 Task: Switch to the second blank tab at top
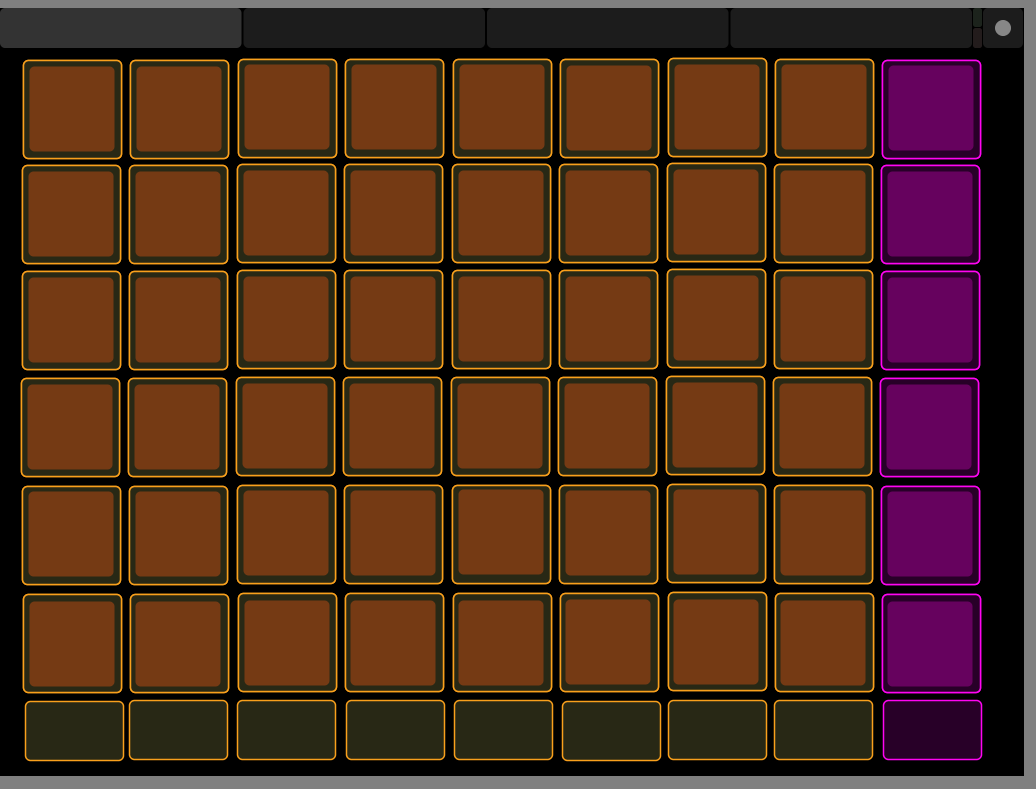point(364,28)
